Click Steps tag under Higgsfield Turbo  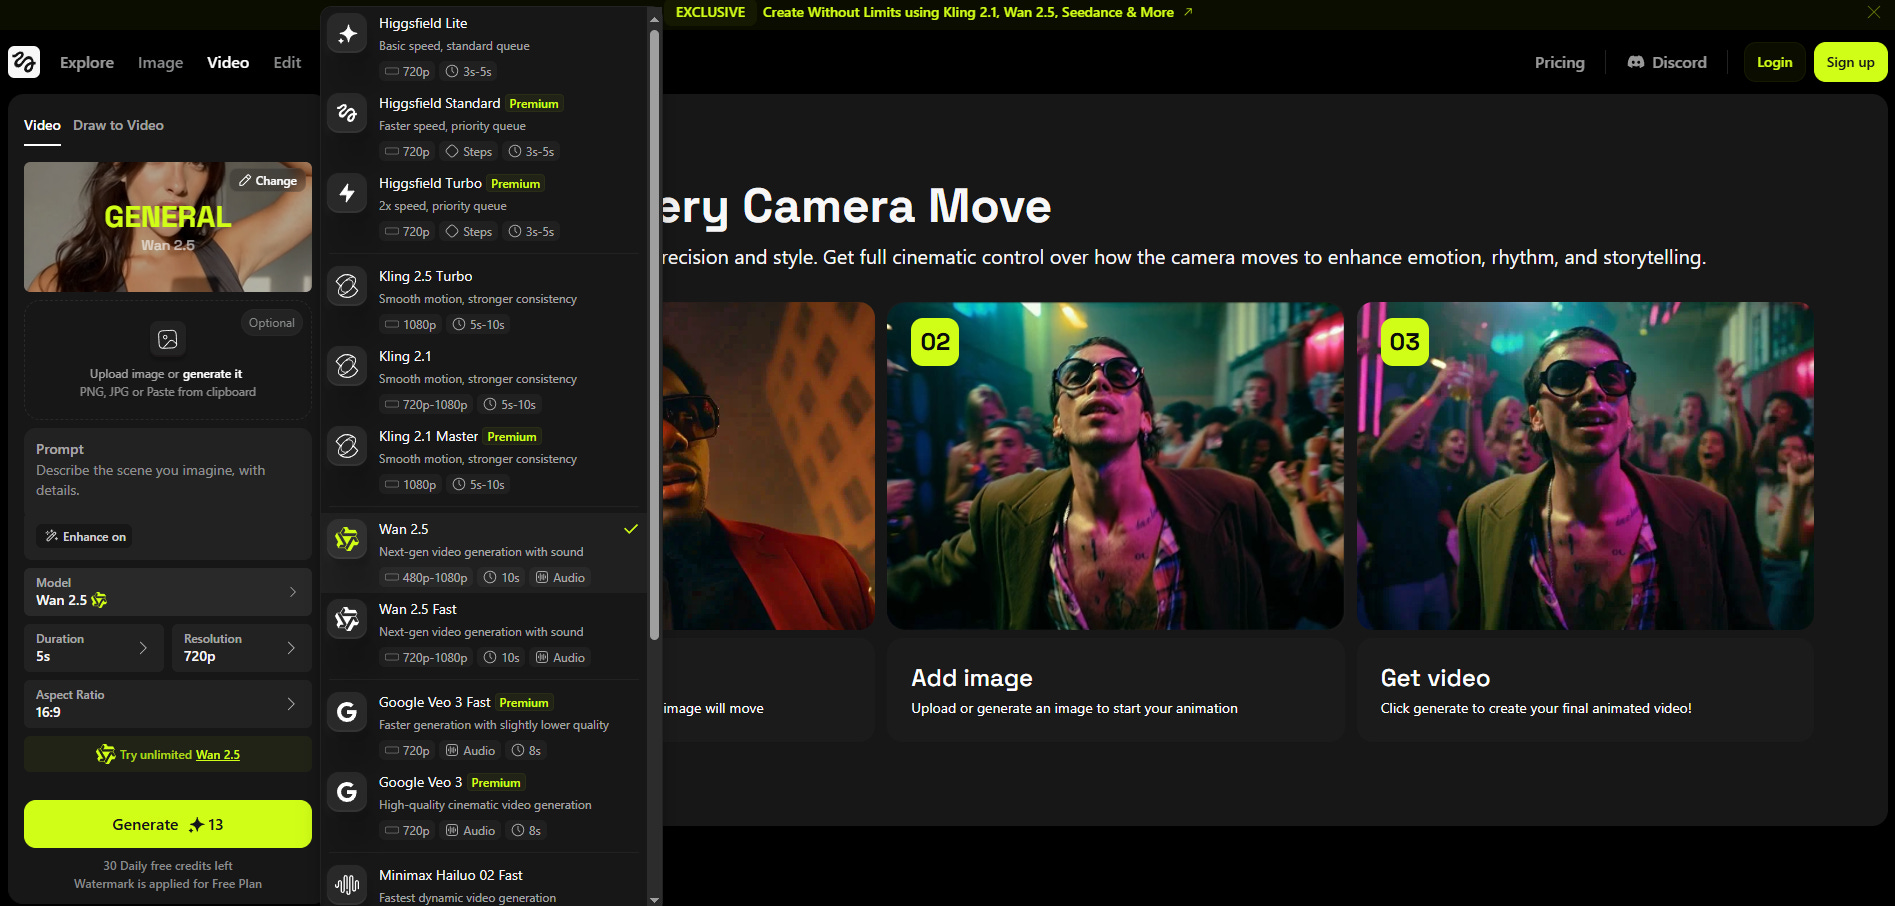(469, 232)
